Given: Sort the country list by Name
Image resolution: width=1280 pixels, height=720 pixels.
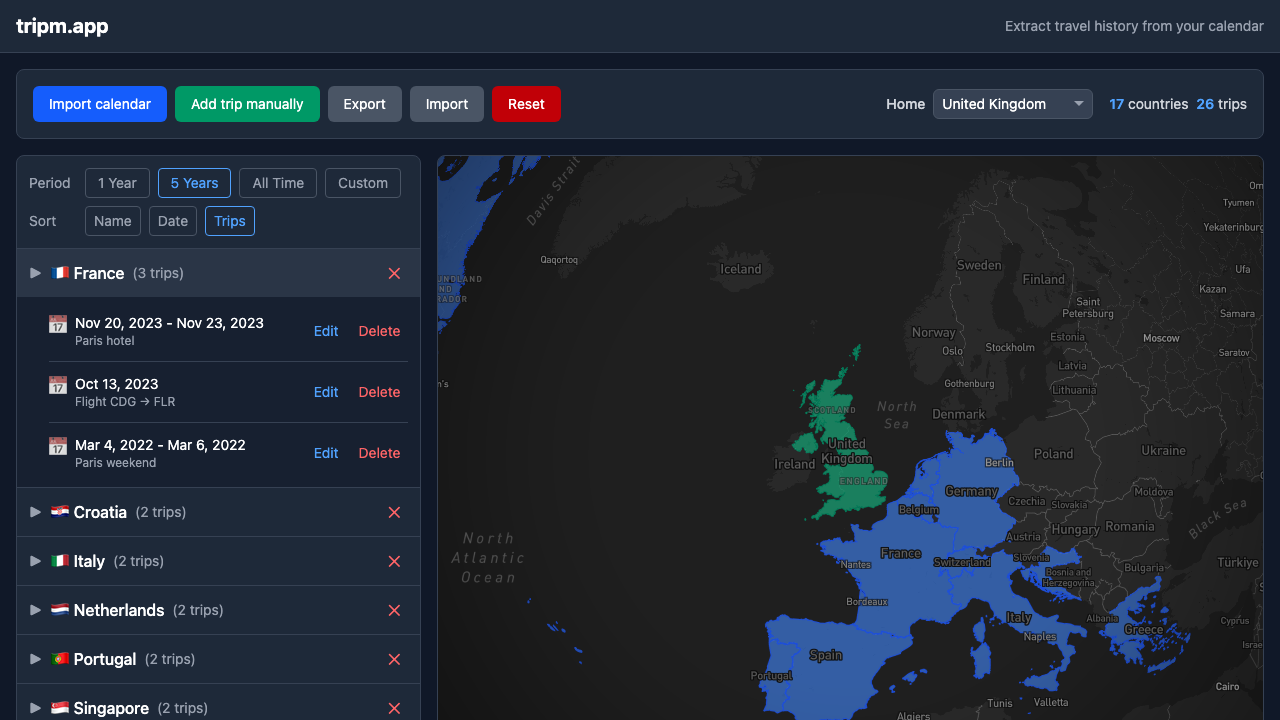Looking at the screenshot, I should click(112, 221).
